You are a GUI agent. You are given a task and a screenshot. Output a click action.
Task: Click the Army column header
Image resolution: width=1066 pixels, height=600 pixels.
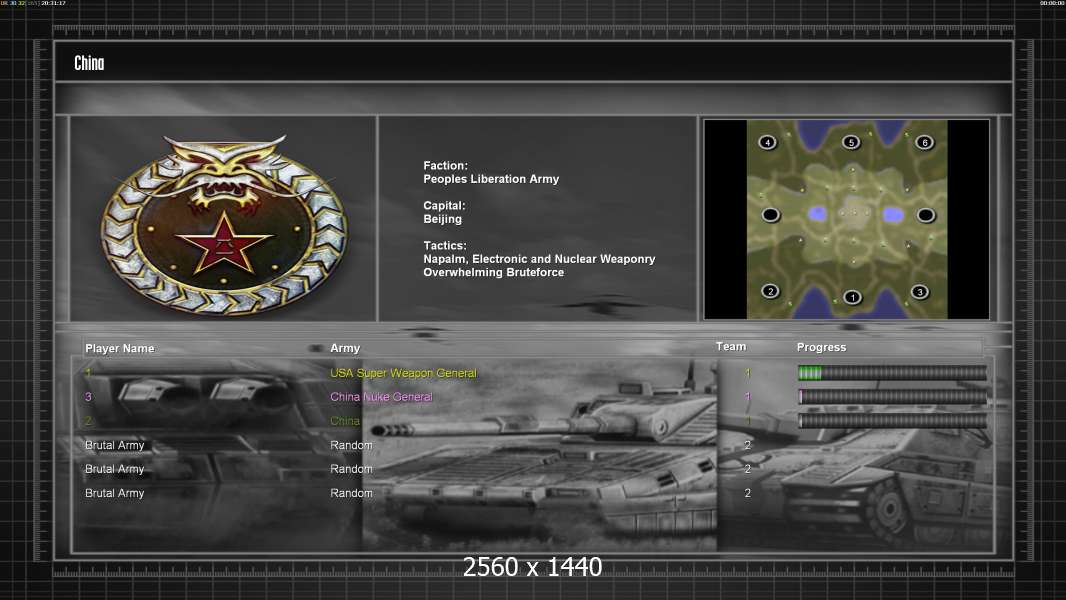click(x=345, y=348)
